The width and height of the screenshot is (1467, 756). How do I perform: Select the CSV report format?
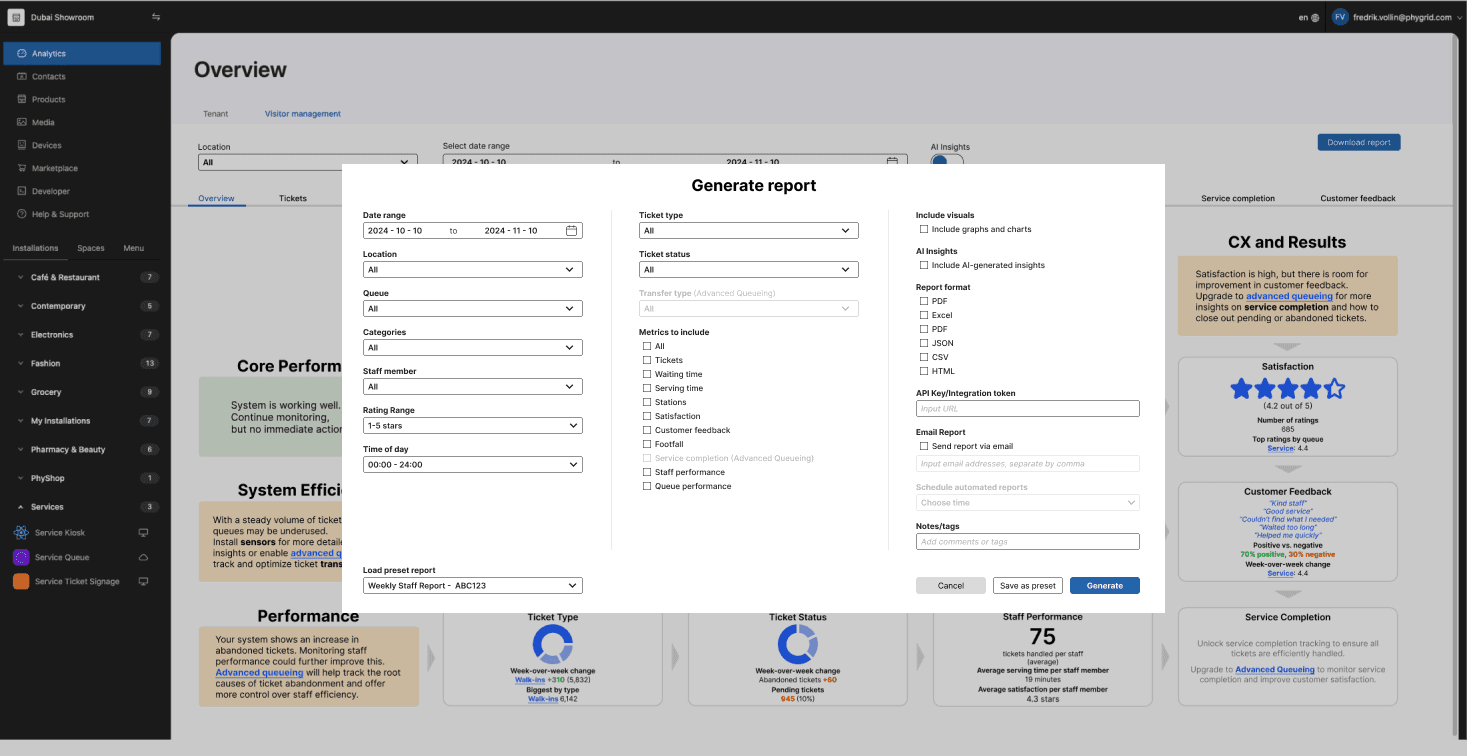924,357
